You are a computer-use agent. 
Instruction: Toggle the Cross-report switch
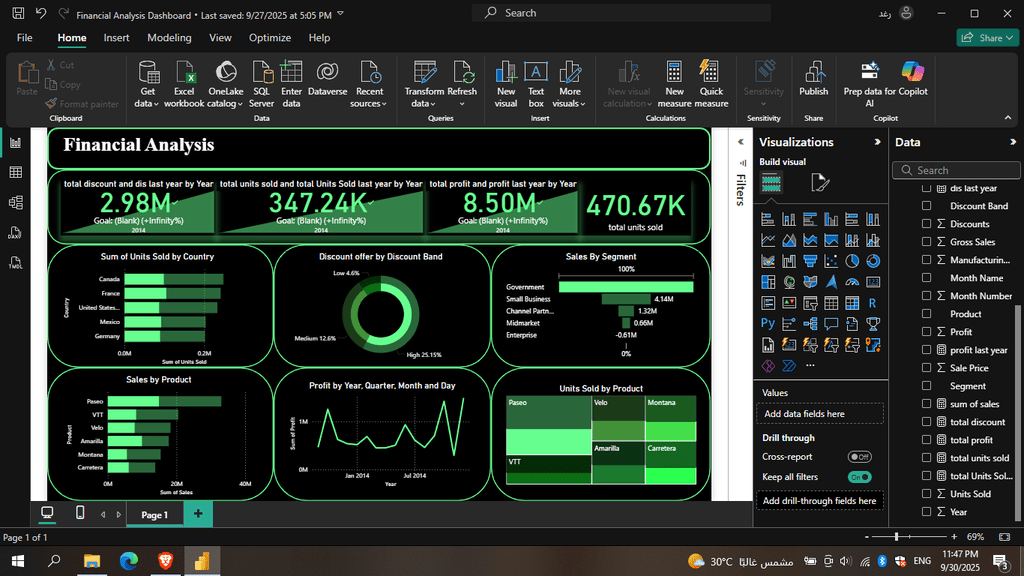(x=859, y=457)
